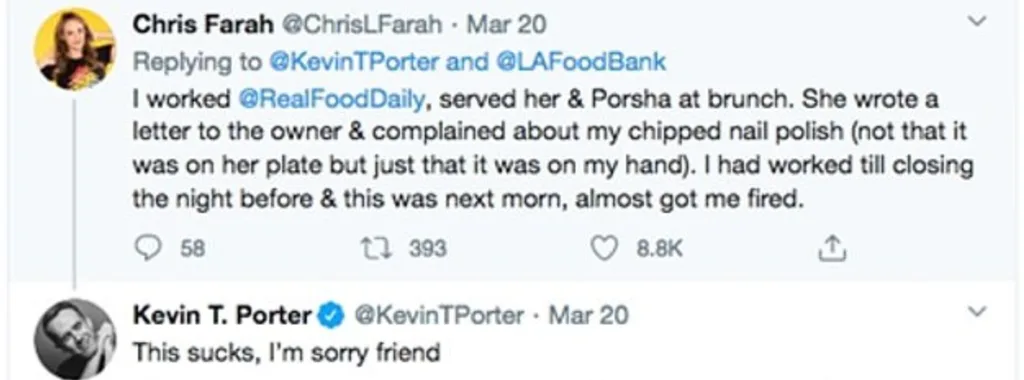Image resolution: width=1024 pixels, height=380 pixels.
Task: Click the 393 retweets count
Action: click(x=428, y=249)
